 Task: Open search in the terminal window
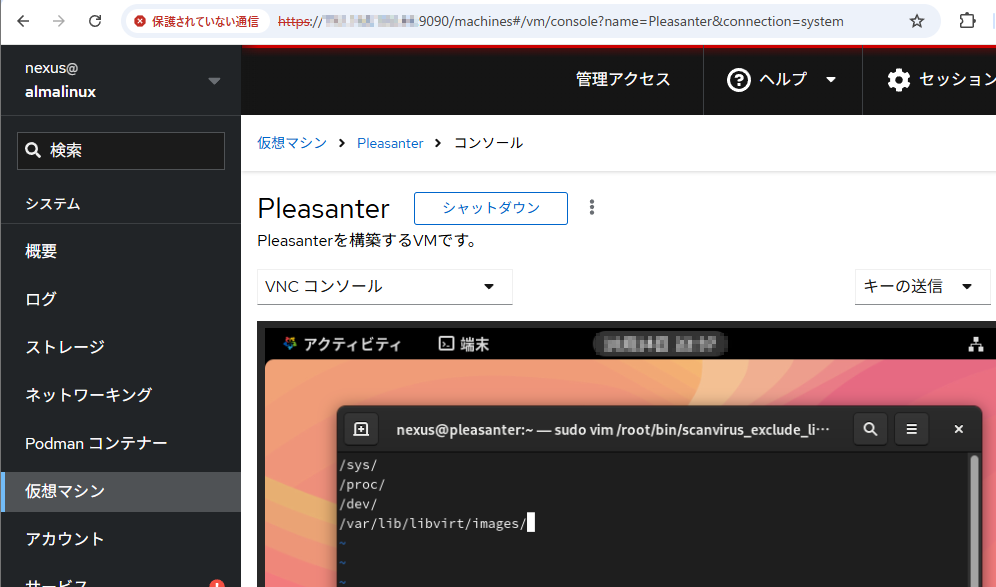tap(870, 429)
